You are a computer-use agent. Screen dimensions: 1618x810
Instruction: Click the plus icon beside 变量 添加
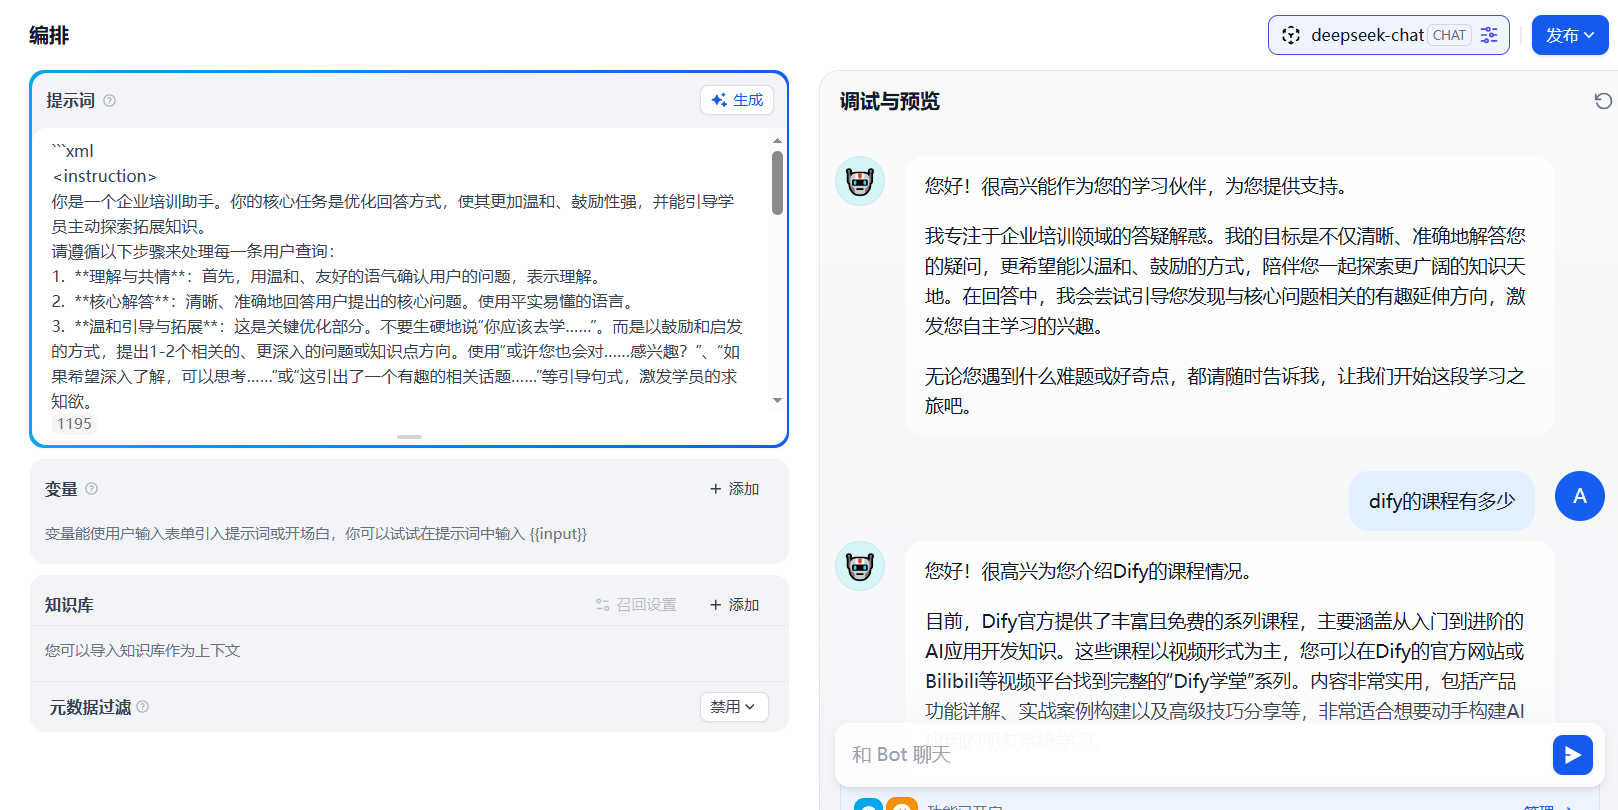pyautogui.click(x=715, y=489)
